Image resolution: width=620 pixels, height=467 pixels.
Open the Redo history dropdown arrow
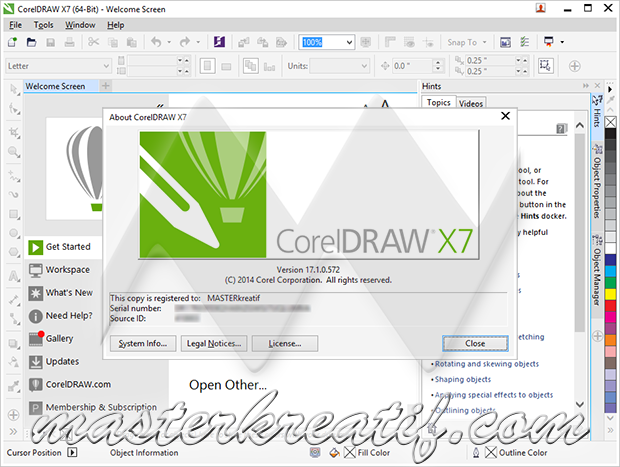click(198, 42)
